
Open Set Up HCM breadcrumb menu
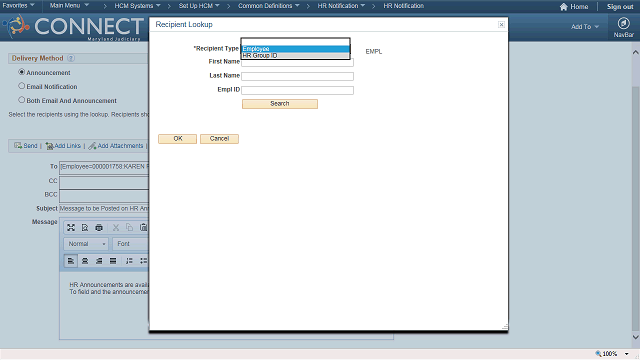(x=199, y=6)
